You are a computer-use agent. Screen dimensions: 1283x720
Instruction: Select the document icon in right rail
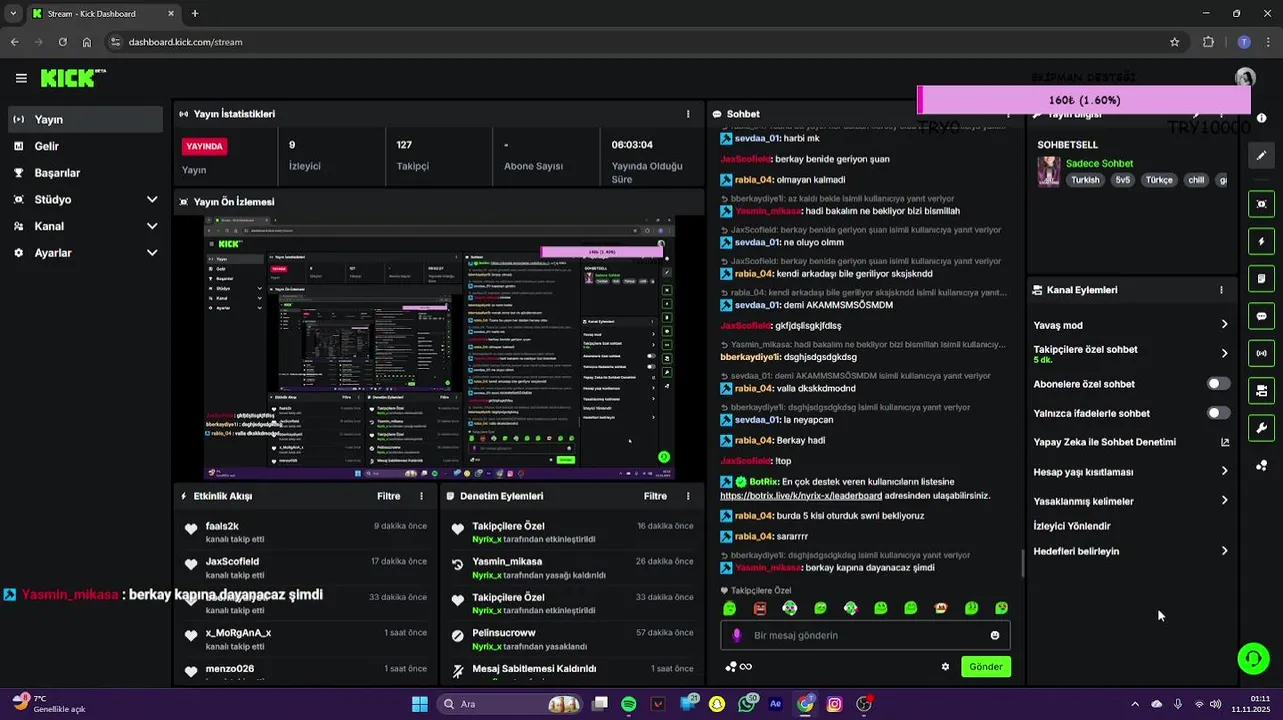pyautogui.click(x=1261, y=279)
